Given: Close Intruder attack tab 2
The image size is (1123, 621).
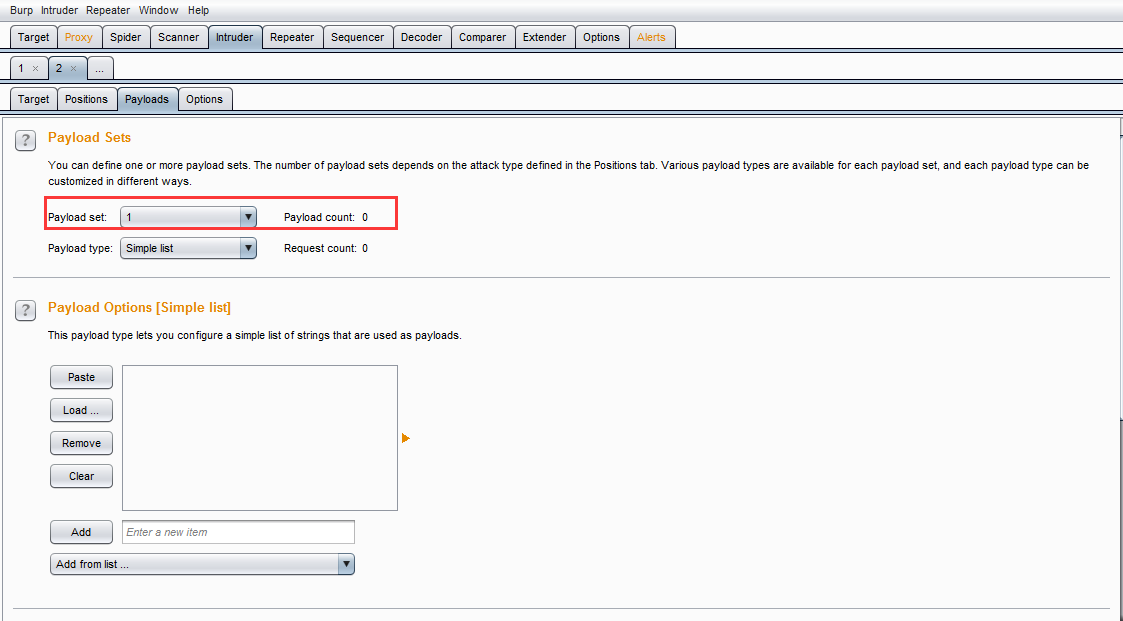Looking at the screenshot, I should click(x=73, y=69).
